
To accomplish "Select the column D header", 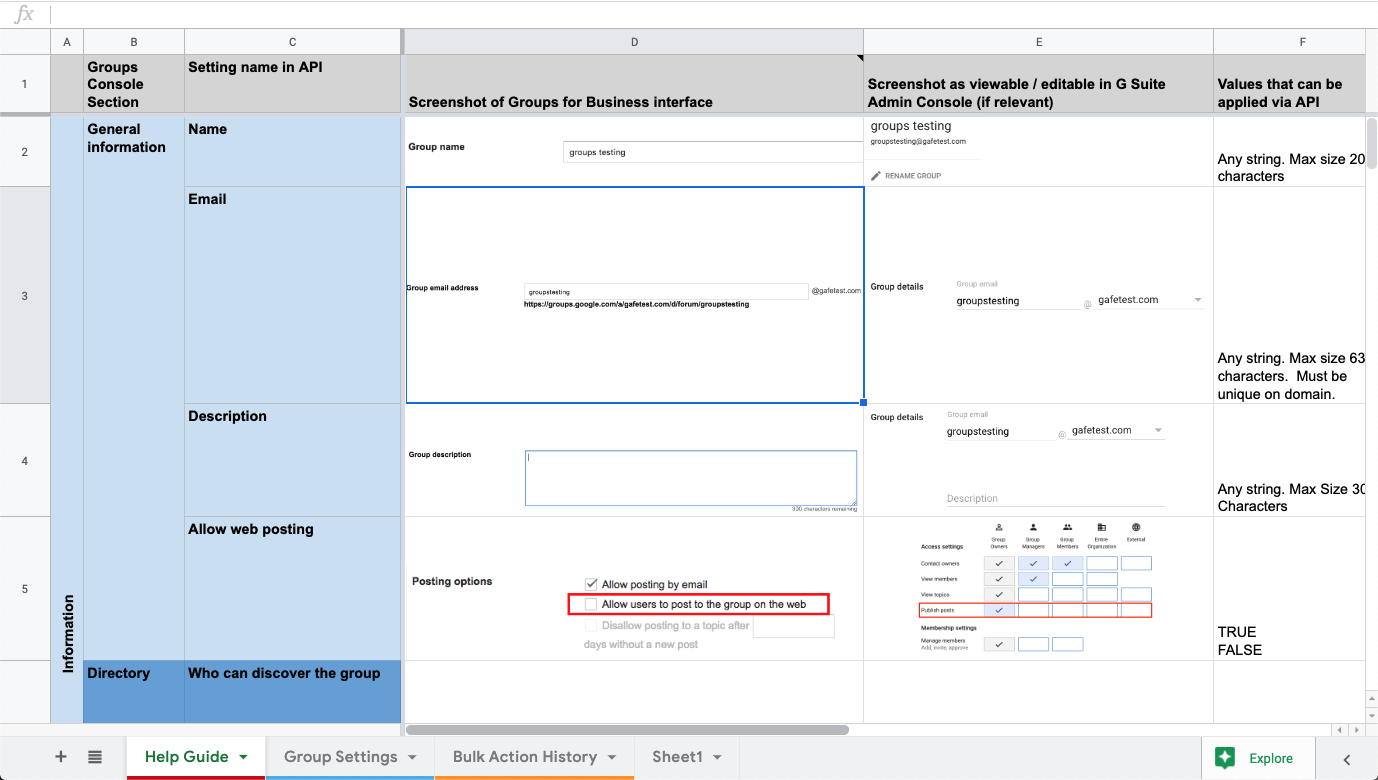I will (634, 42).
